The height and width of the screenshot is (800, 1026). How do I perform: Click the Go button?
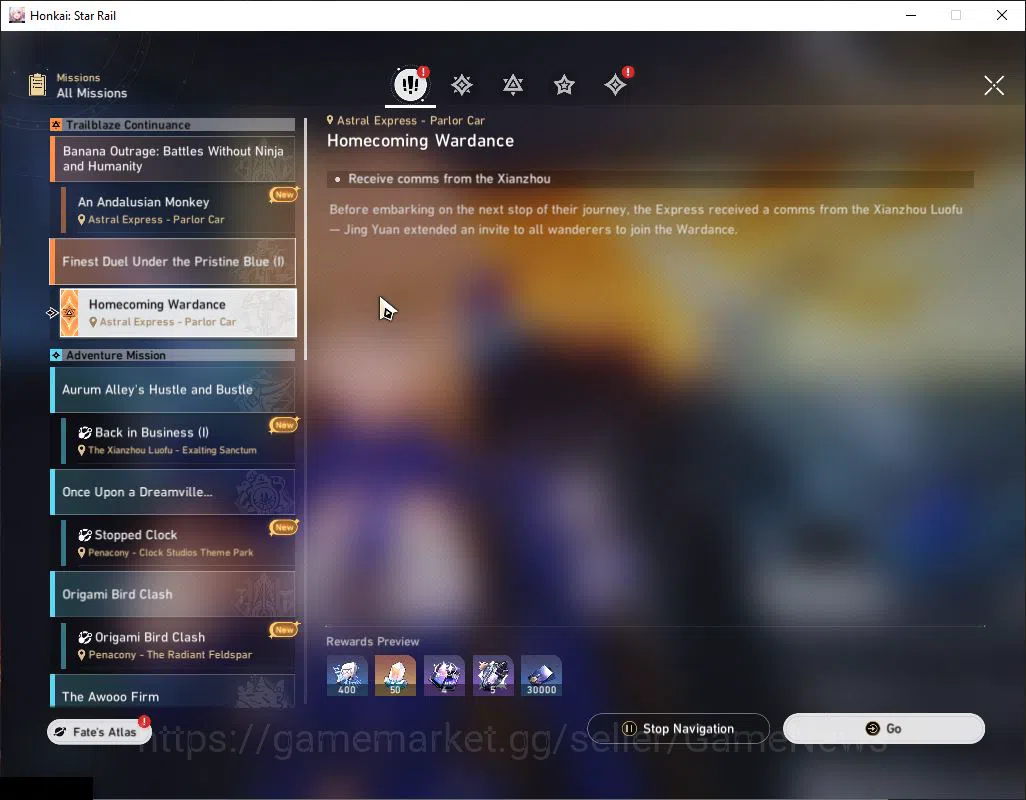point(883,729)
